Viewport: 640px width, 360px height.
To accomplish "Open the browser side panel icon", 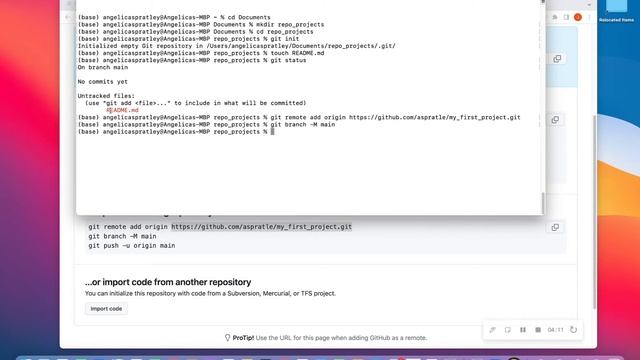I will (x=566, y=17).
